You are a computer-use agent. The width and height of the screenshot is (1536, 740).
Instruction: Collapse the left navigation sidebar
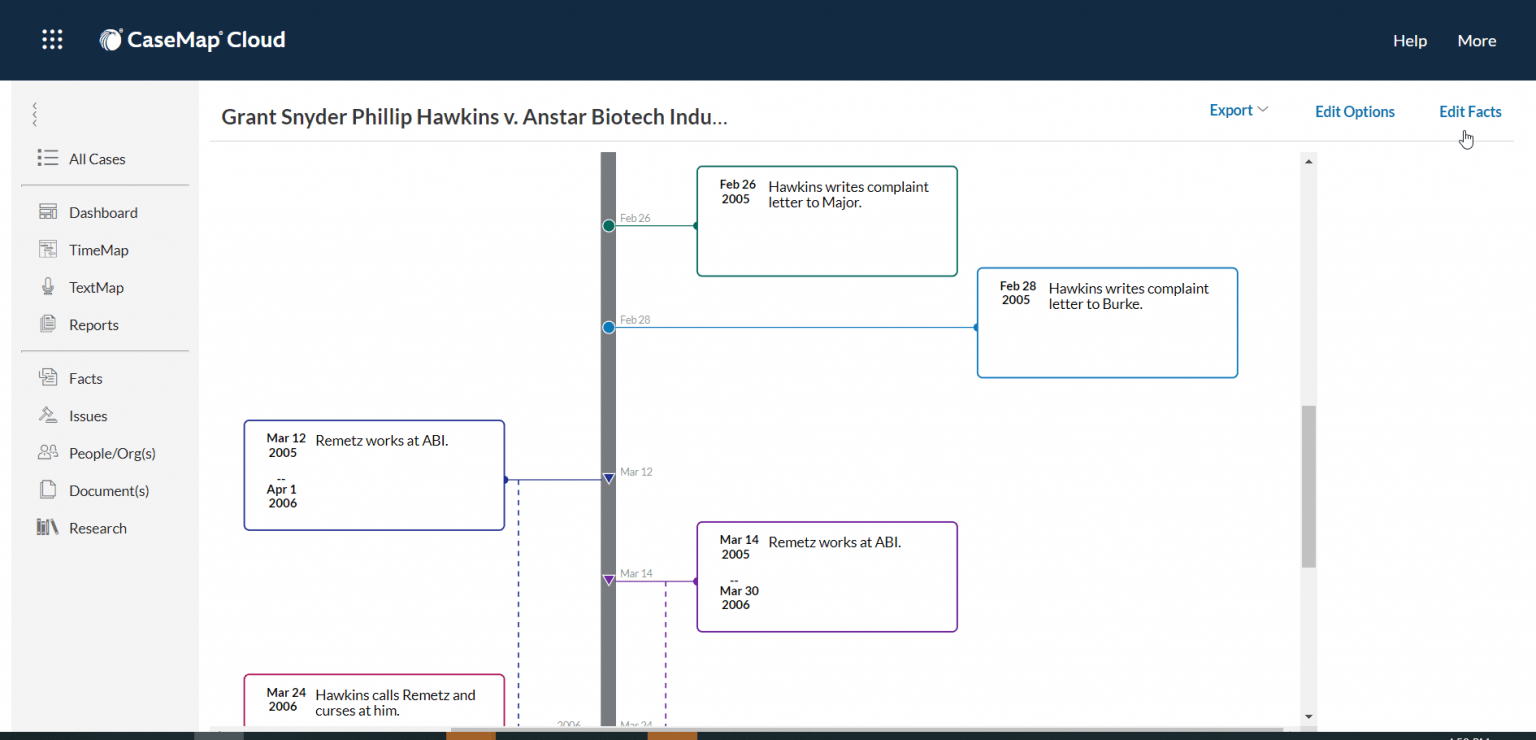pos(33,114)
